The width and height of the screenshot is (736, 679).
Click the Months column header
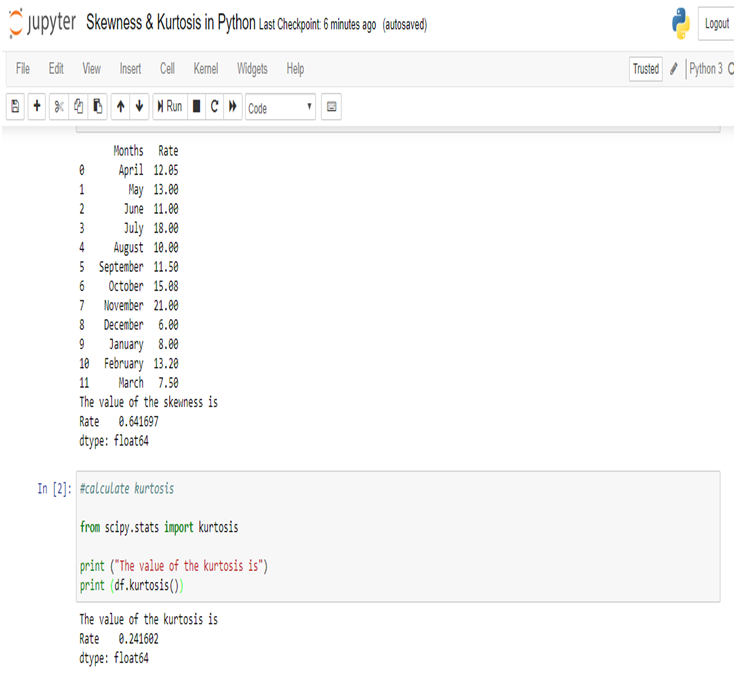(x=128, y=151)
